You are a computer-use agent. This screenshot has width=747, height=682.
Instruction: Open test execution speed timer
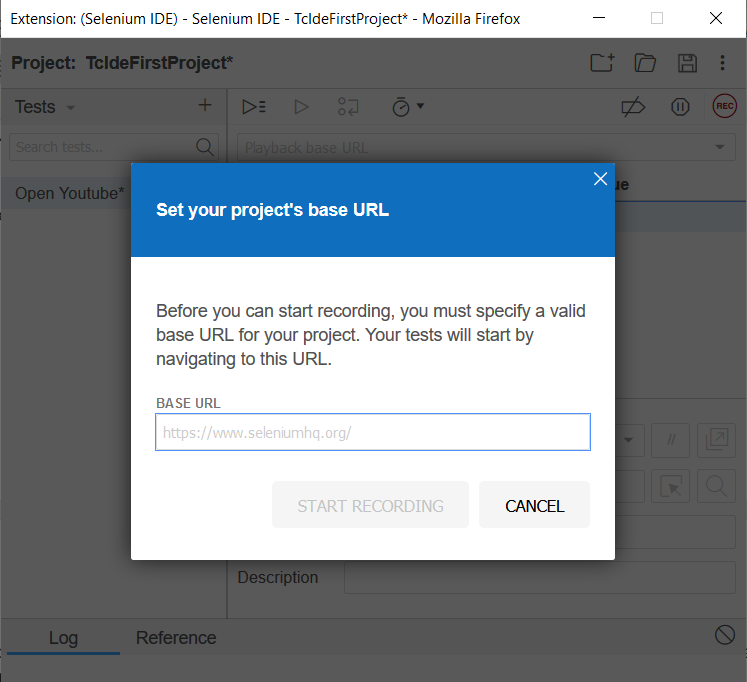(x=407, y=107)
